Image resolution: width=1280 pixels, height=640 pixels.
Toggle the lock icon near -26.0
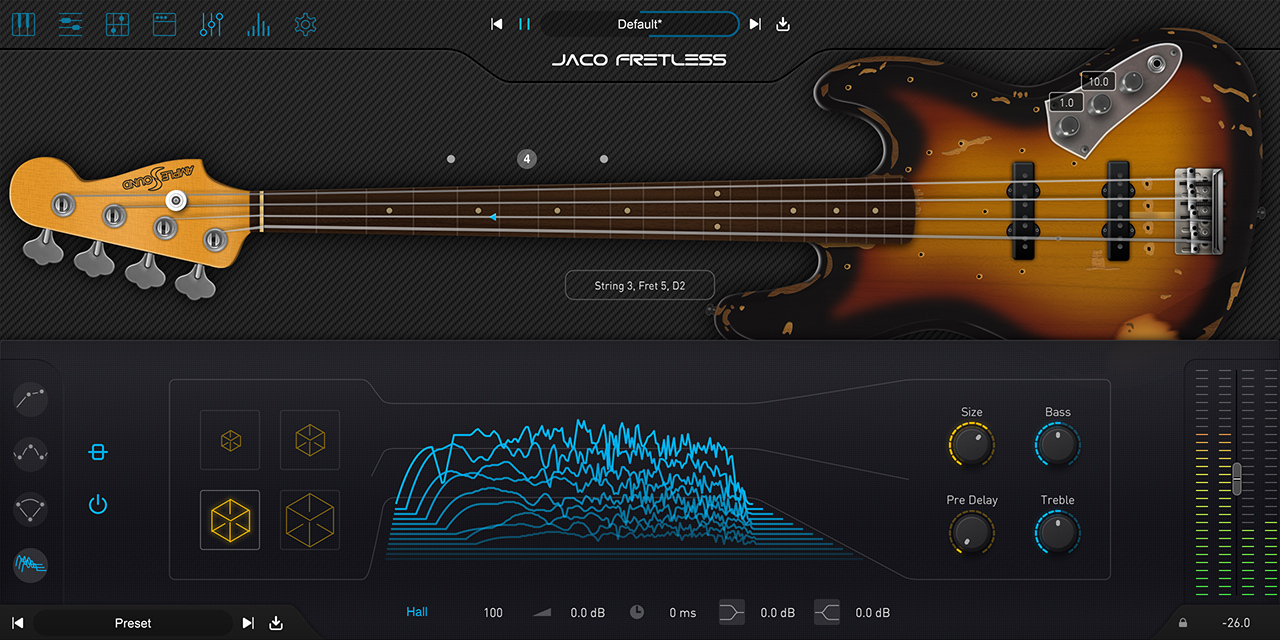coord(1183,623)
